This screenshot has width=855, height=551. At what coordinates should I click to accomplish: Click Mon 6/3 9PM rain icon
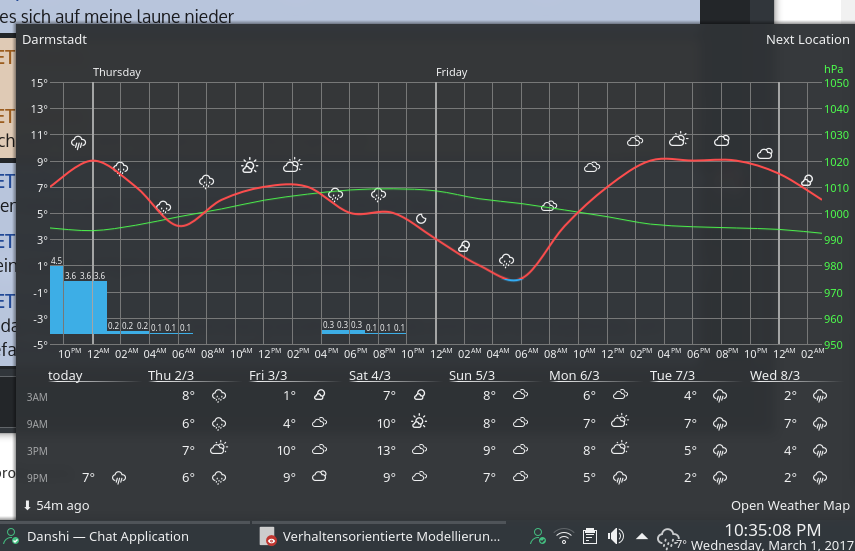coord(620,478)
